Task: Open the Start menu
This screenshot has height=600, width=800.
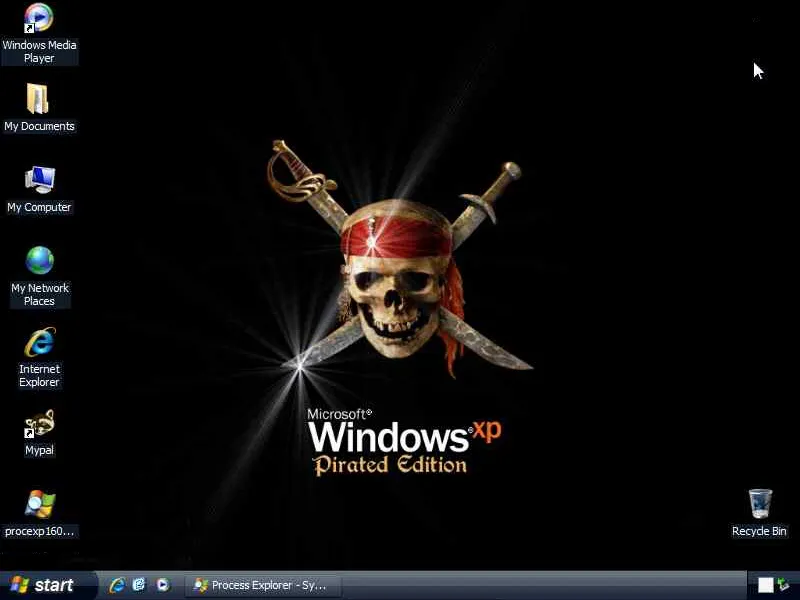Action: [x=47, y=585]
